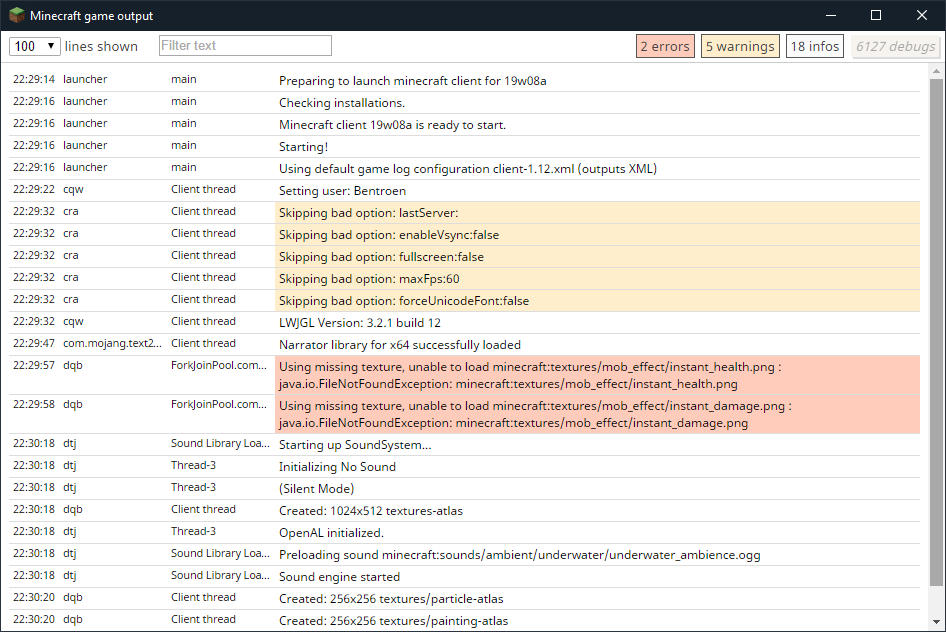The width and height of the screenshot is (946, 632).
Task: Click the vertical scrollbar thumb
Action: click(936, 330)
